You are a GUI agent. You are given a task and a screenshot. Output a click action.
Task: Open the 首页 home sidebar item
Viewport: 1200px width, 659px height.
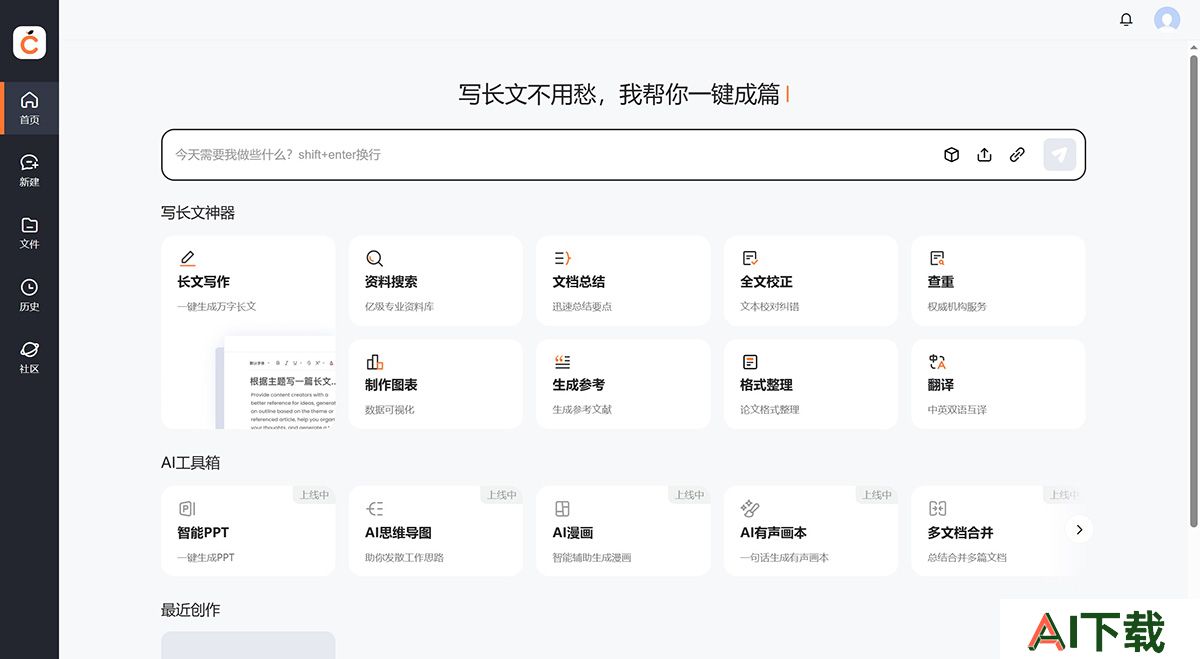coord(29,108)
